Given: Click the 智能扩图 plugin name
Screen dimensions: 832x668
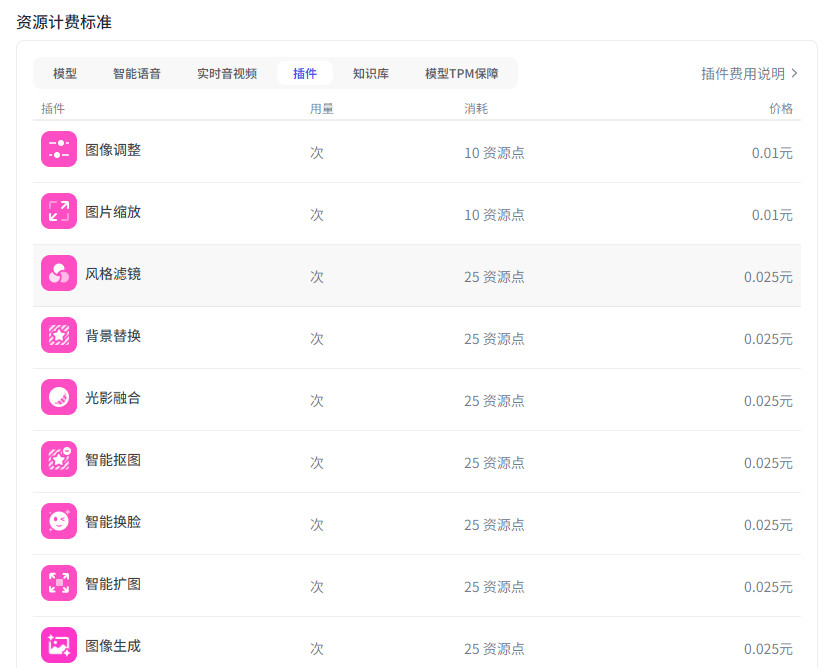Looking at the screenshot, I should pyautogui.click(x=113, y=585).
